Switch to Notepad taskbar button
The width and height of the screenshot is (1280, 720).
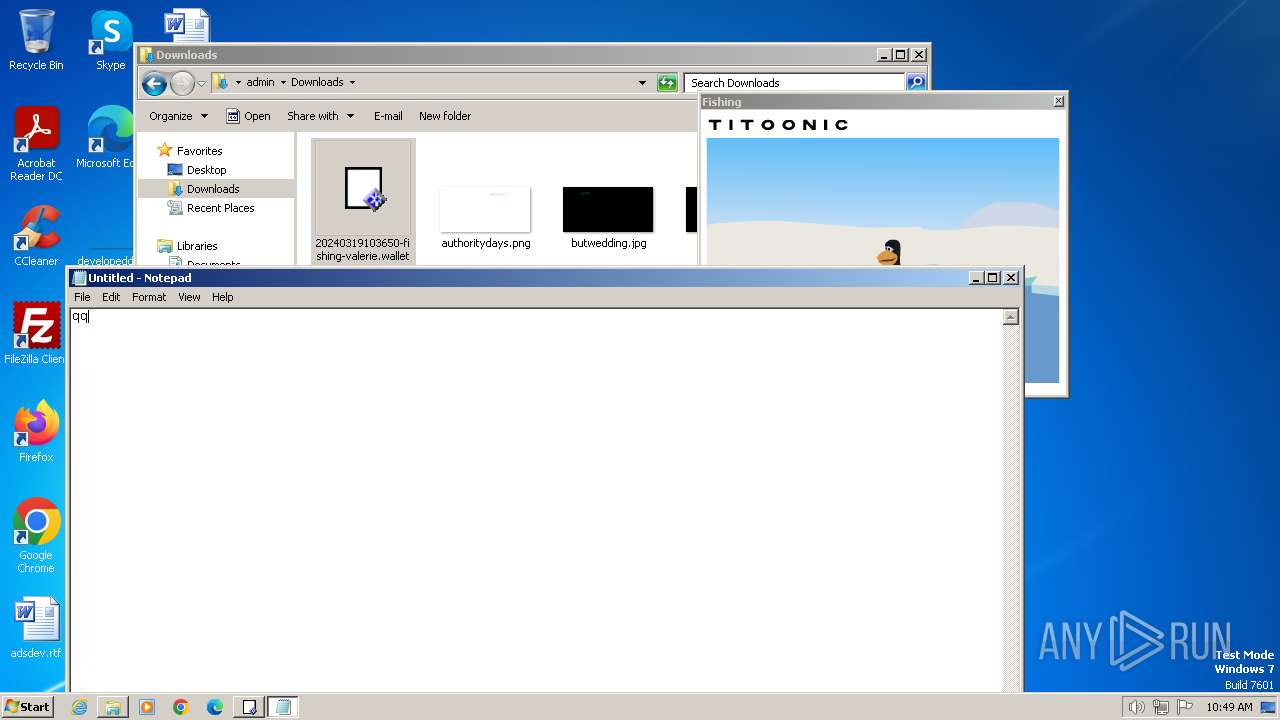(x=283, y=707)
